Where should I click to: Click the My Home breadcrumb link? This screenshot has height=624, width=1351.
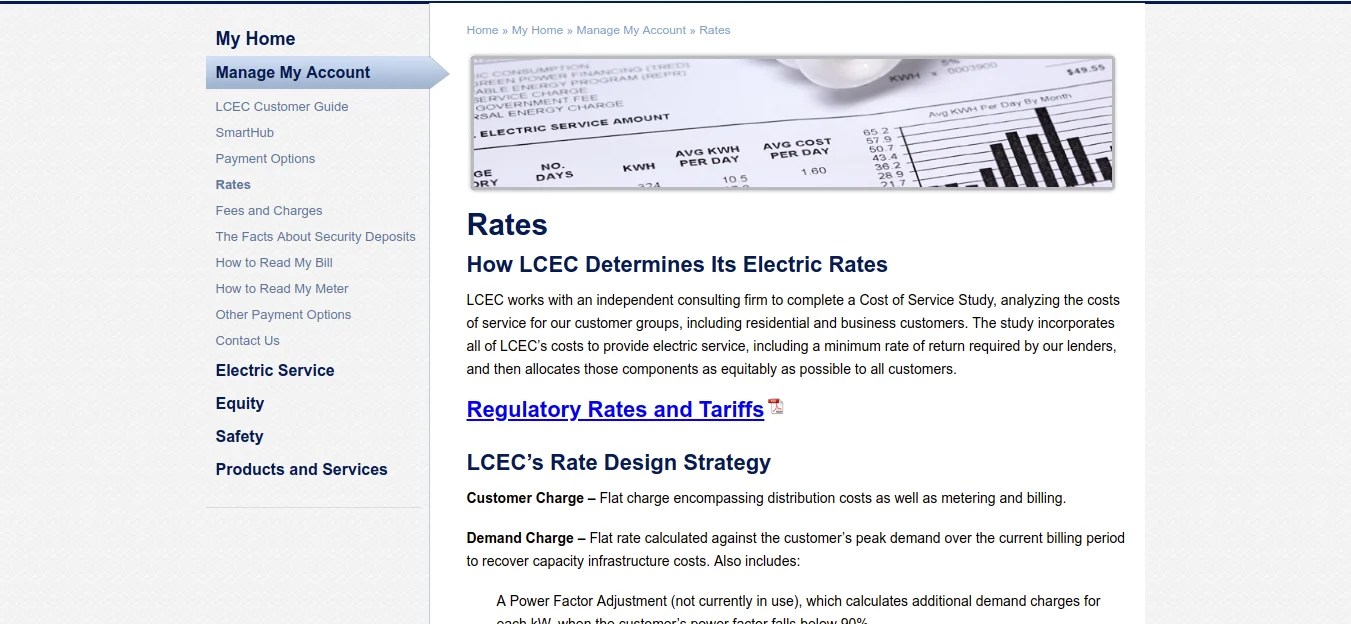pos(538,30)
